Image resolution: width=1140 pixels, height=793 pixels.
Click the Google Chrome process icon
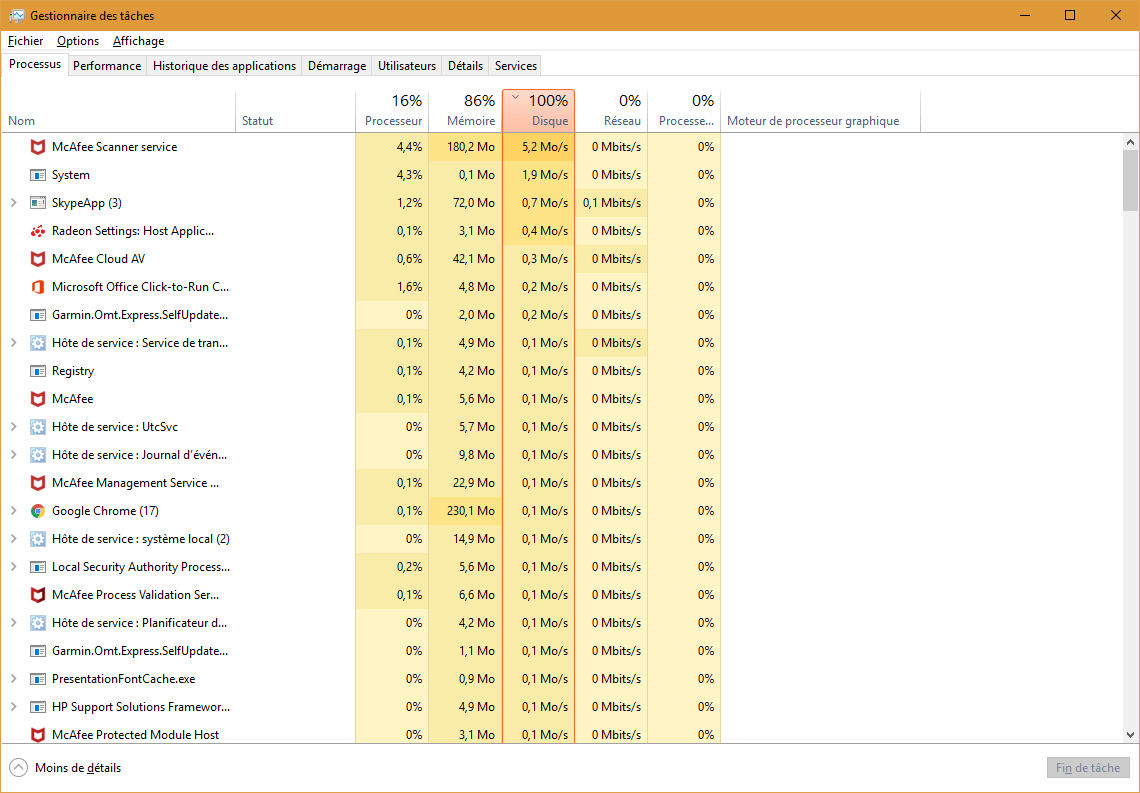[x=38, y=511]
